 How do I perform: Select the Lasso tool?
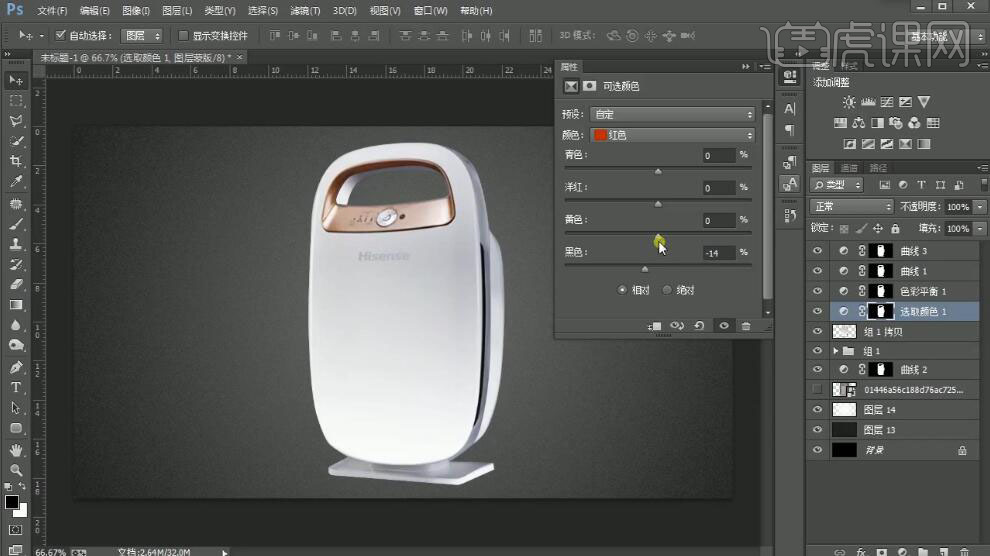point(16,121)
